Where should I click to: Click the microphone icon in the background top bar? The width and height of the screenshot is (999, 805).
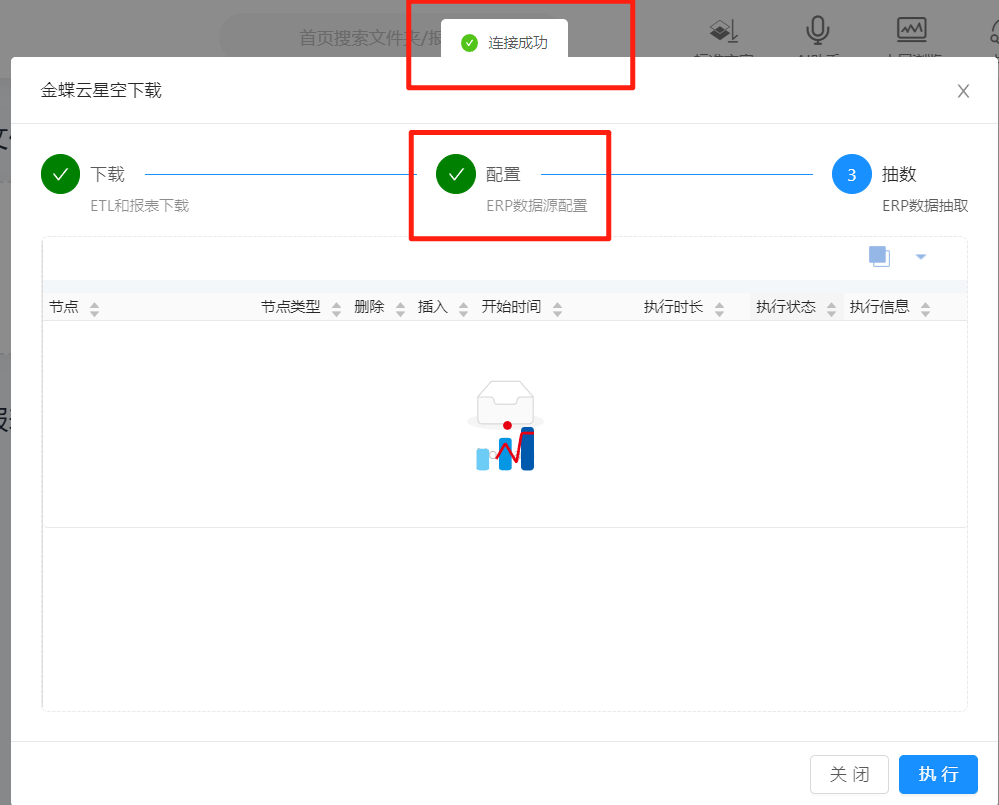pyautogui.click(x=817, y=30)
